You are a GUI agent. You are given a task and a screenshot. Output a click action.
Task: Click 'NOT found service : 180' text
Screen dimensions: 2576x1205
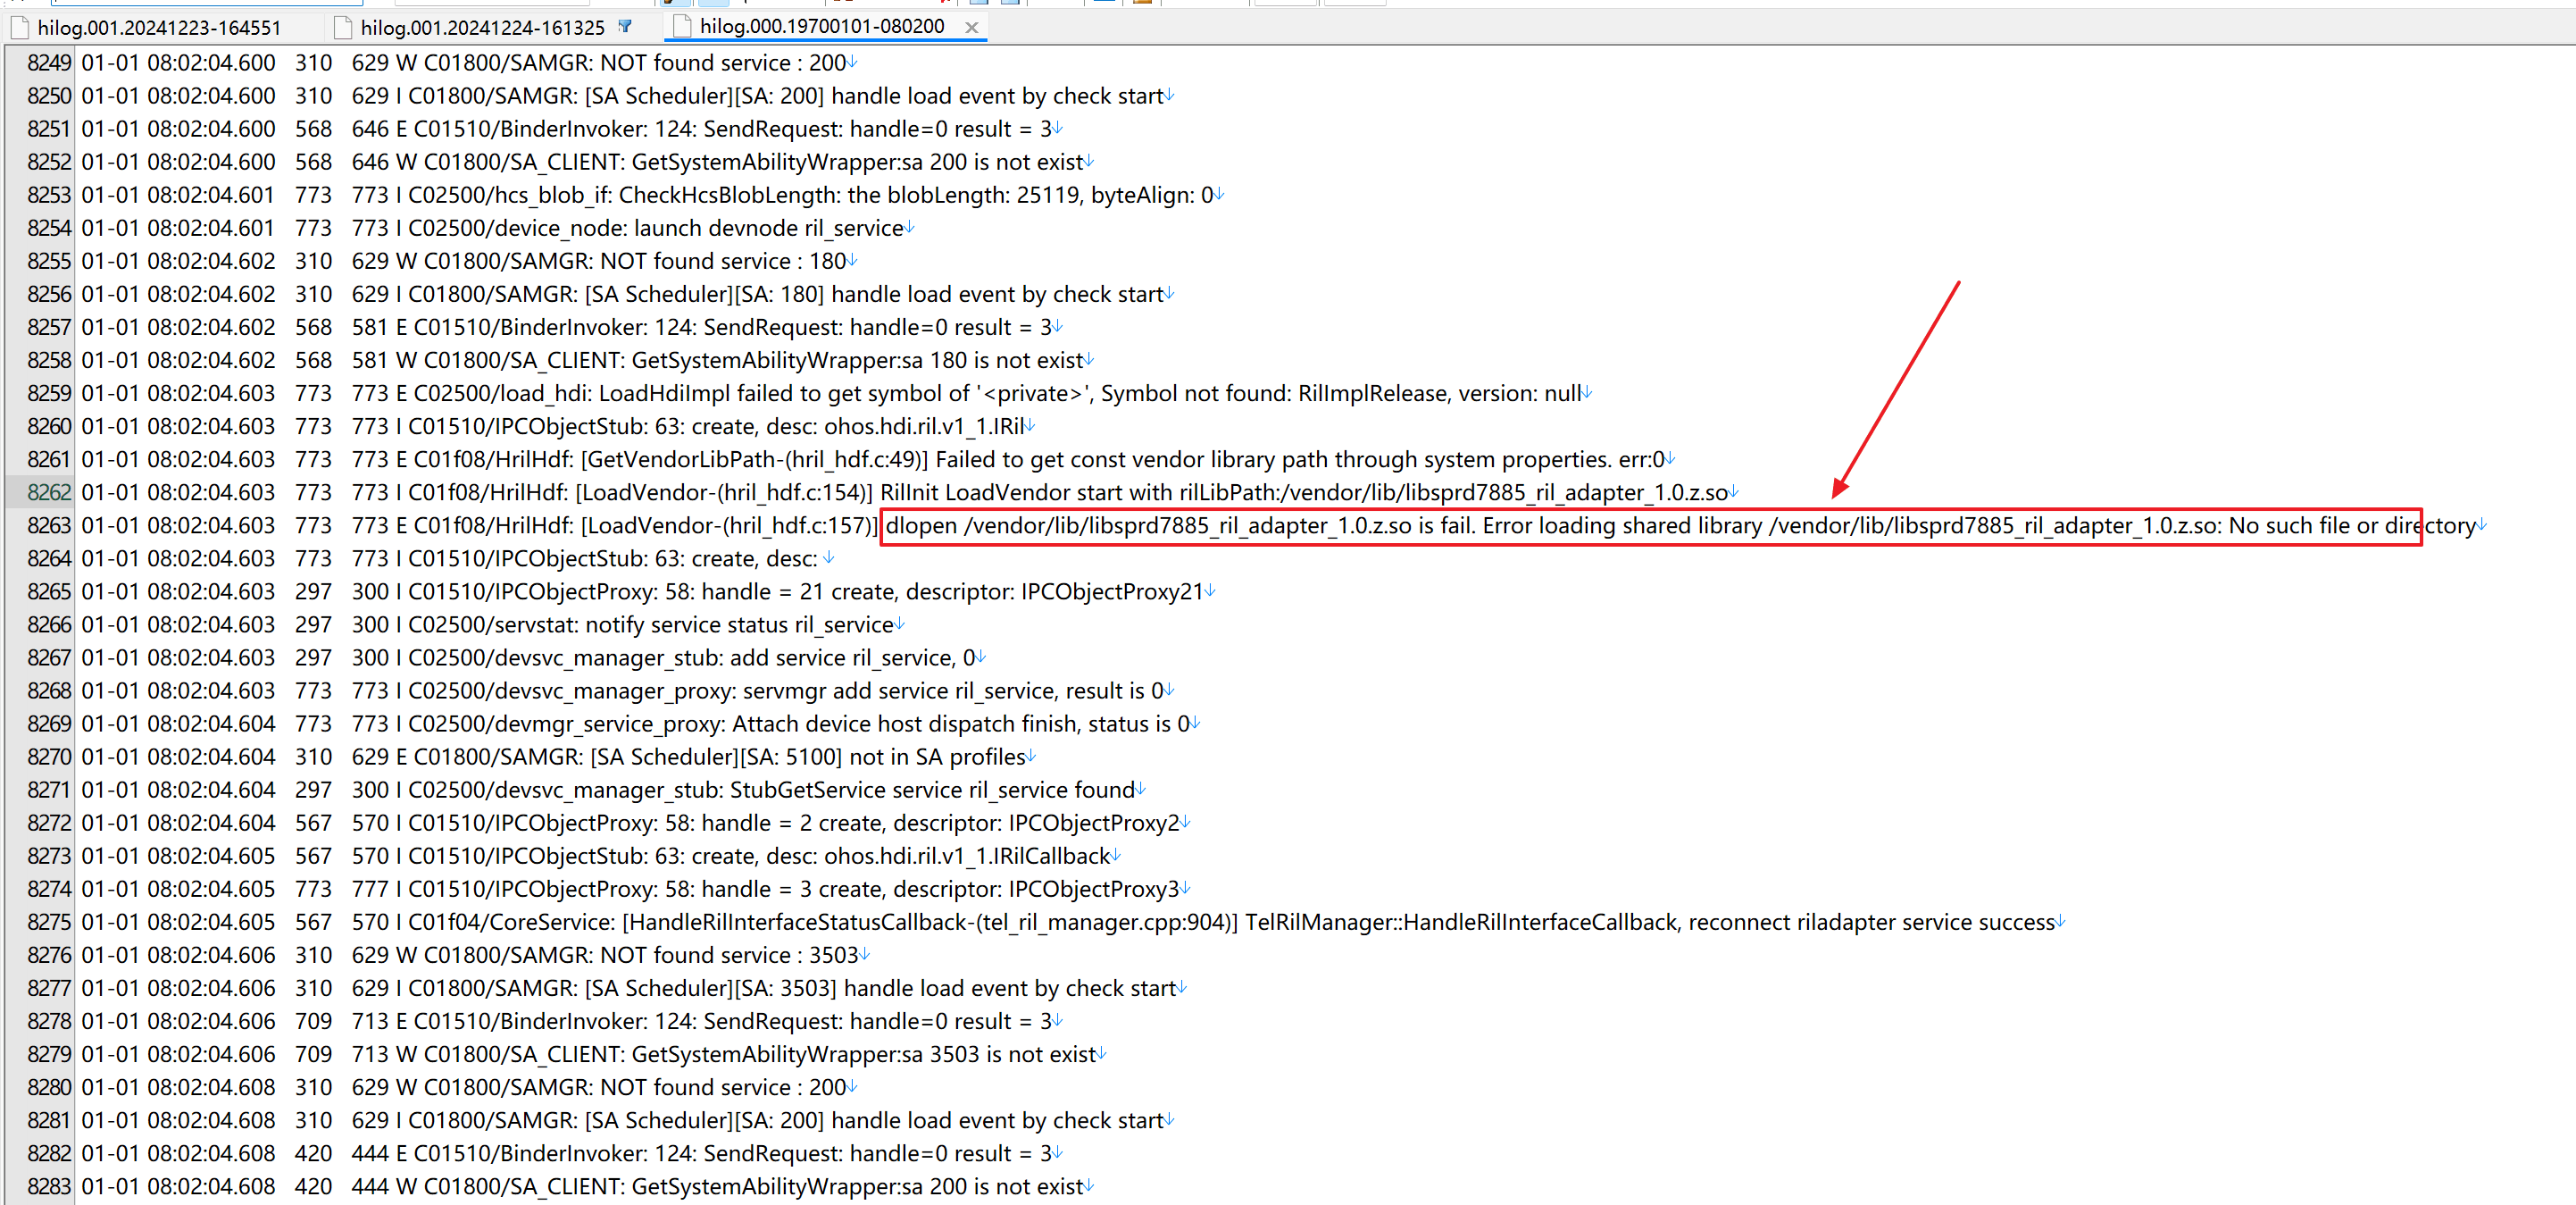(x=723, y=261)
